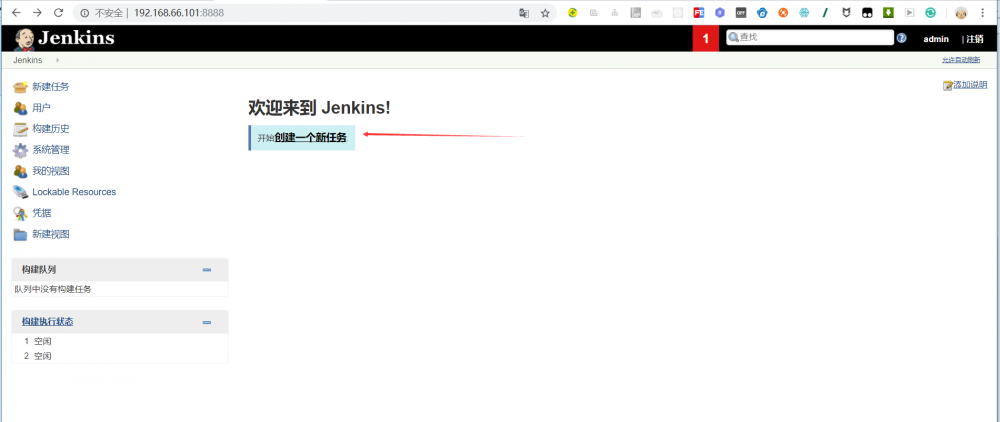
Task: Click the green sync circle extension icon
Action: (x=930, y=13)
